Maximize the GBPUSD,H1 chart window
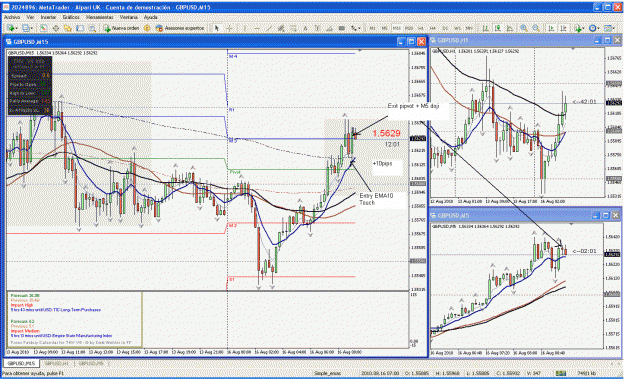 (x=607, y=40)
